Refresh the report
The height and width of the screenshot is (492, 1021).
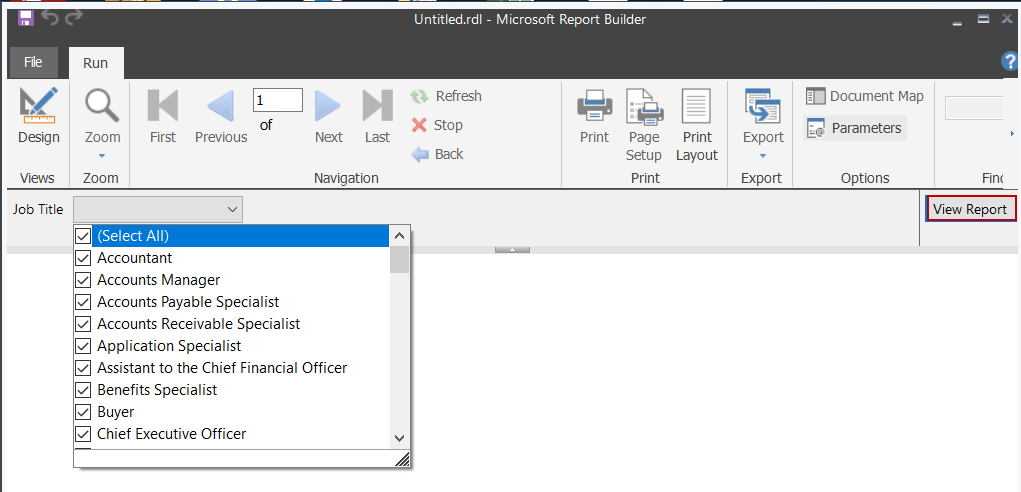(x=446, y=96)
